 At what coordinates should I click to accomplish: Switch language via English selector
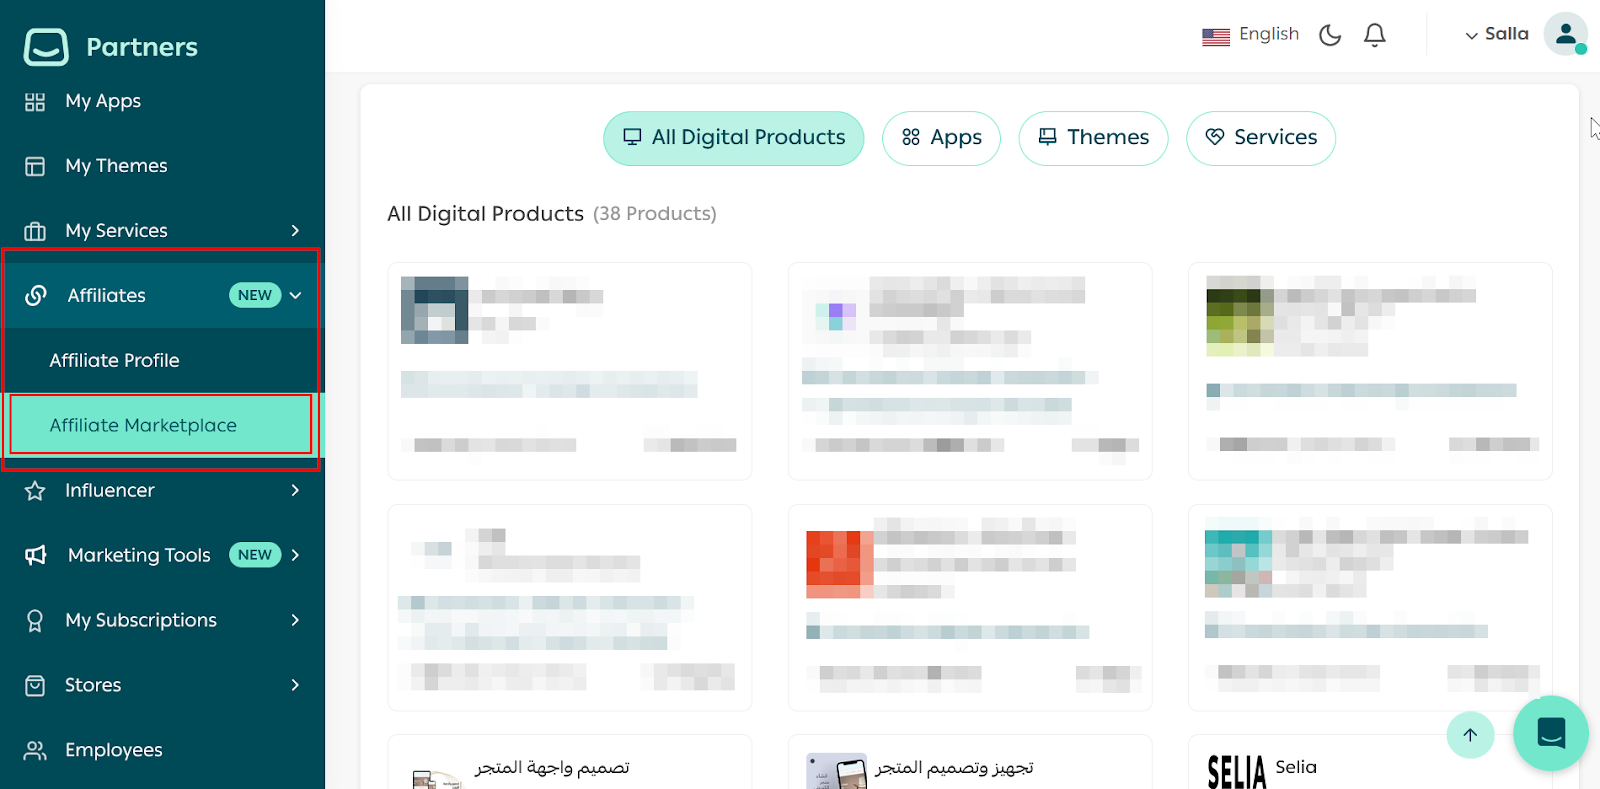click(x=1250, y=35)
